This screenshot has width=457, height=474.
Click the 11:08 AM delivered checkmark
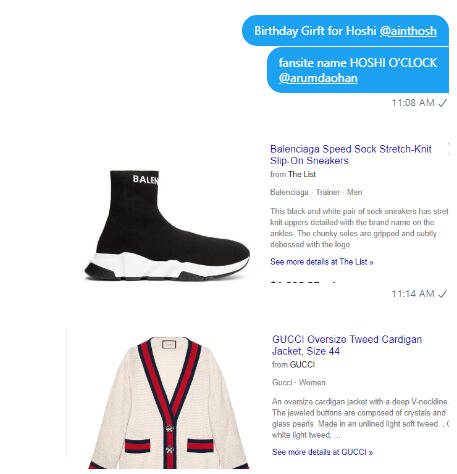tap(442, 103)
